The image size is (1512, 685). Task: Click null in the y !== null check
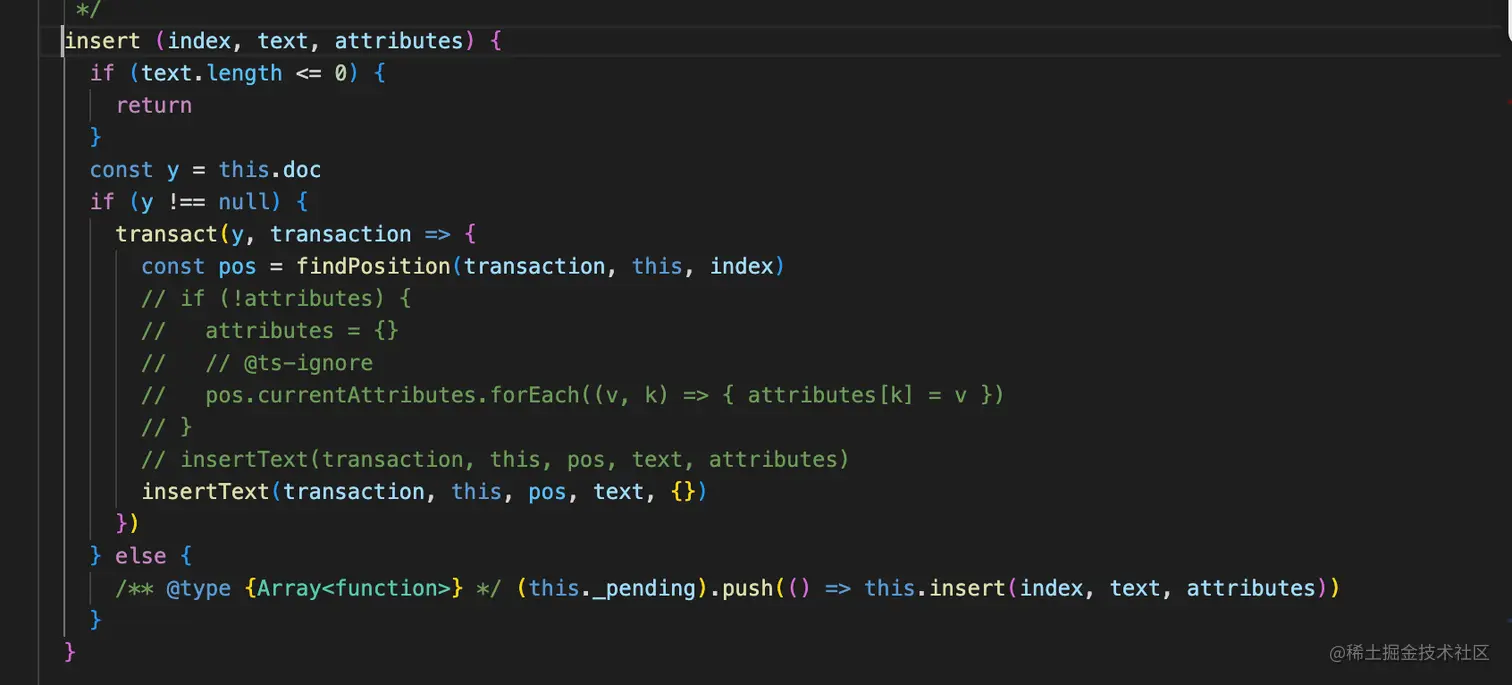click(244, 202)
